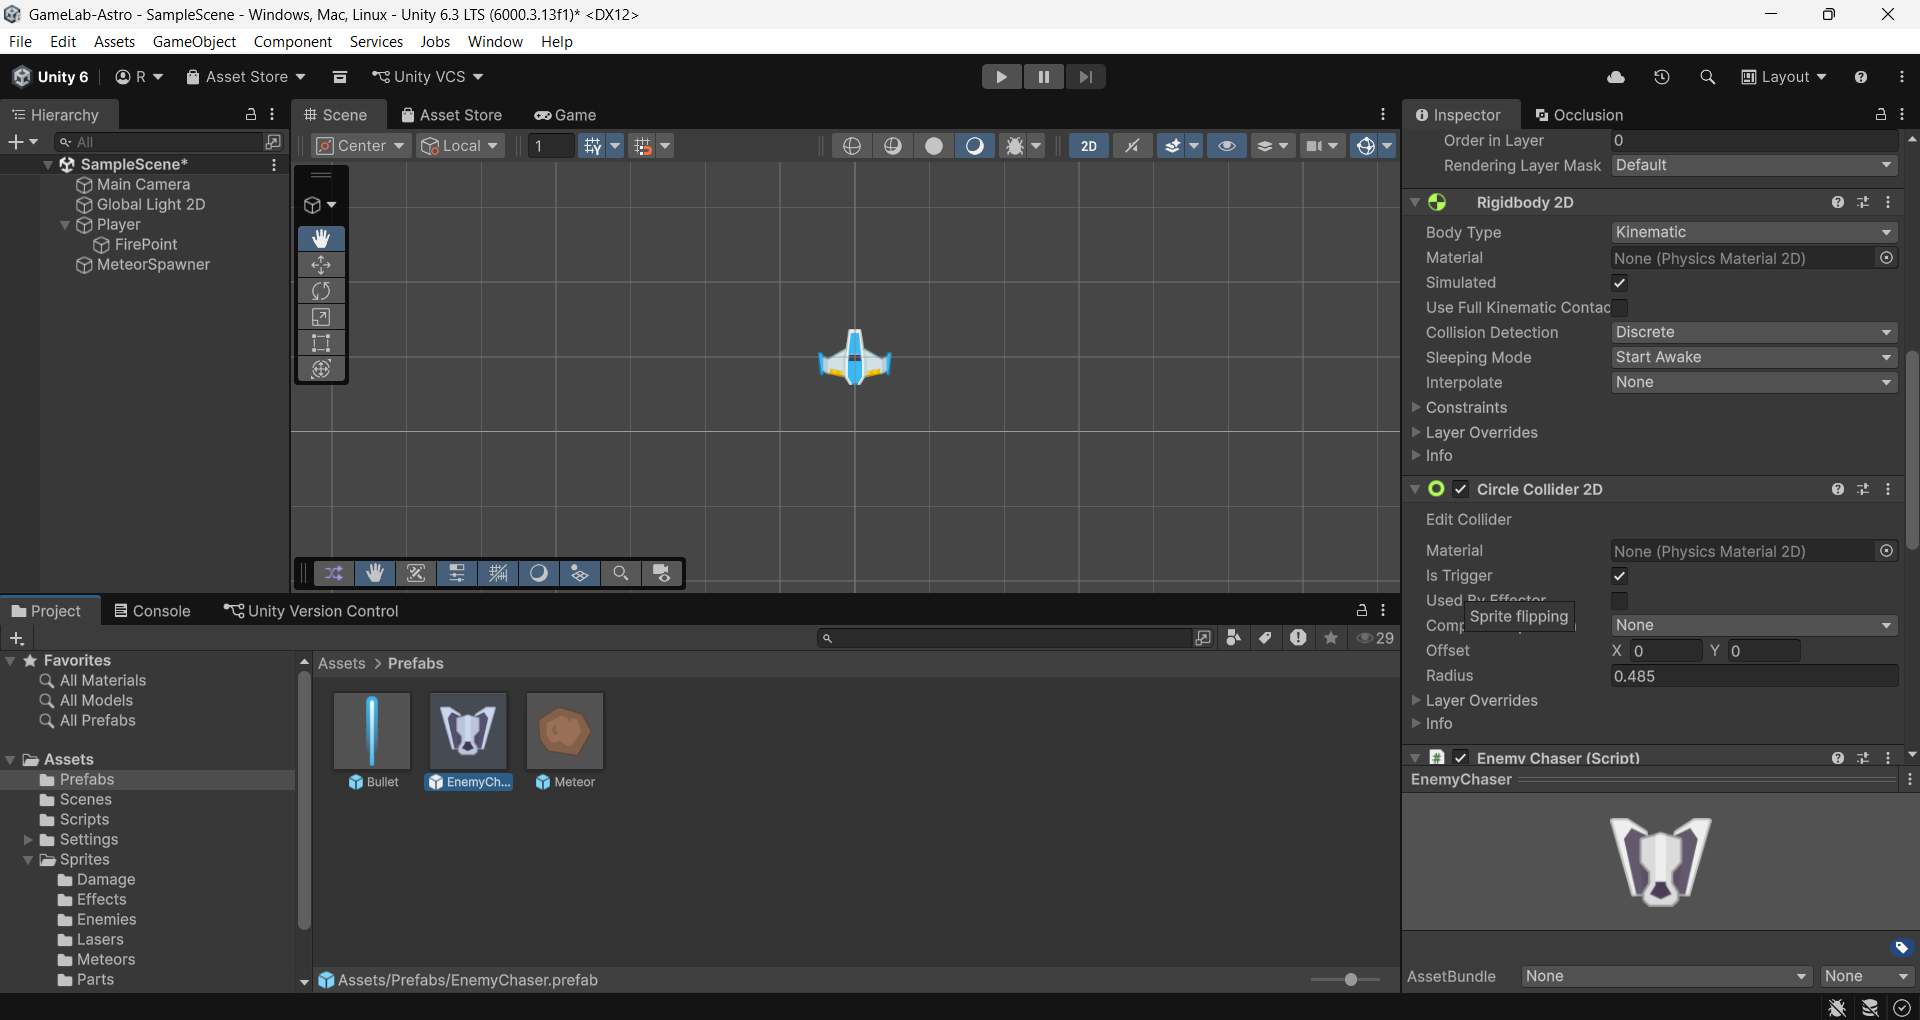Save search to favorites star

pos(1331,638)
